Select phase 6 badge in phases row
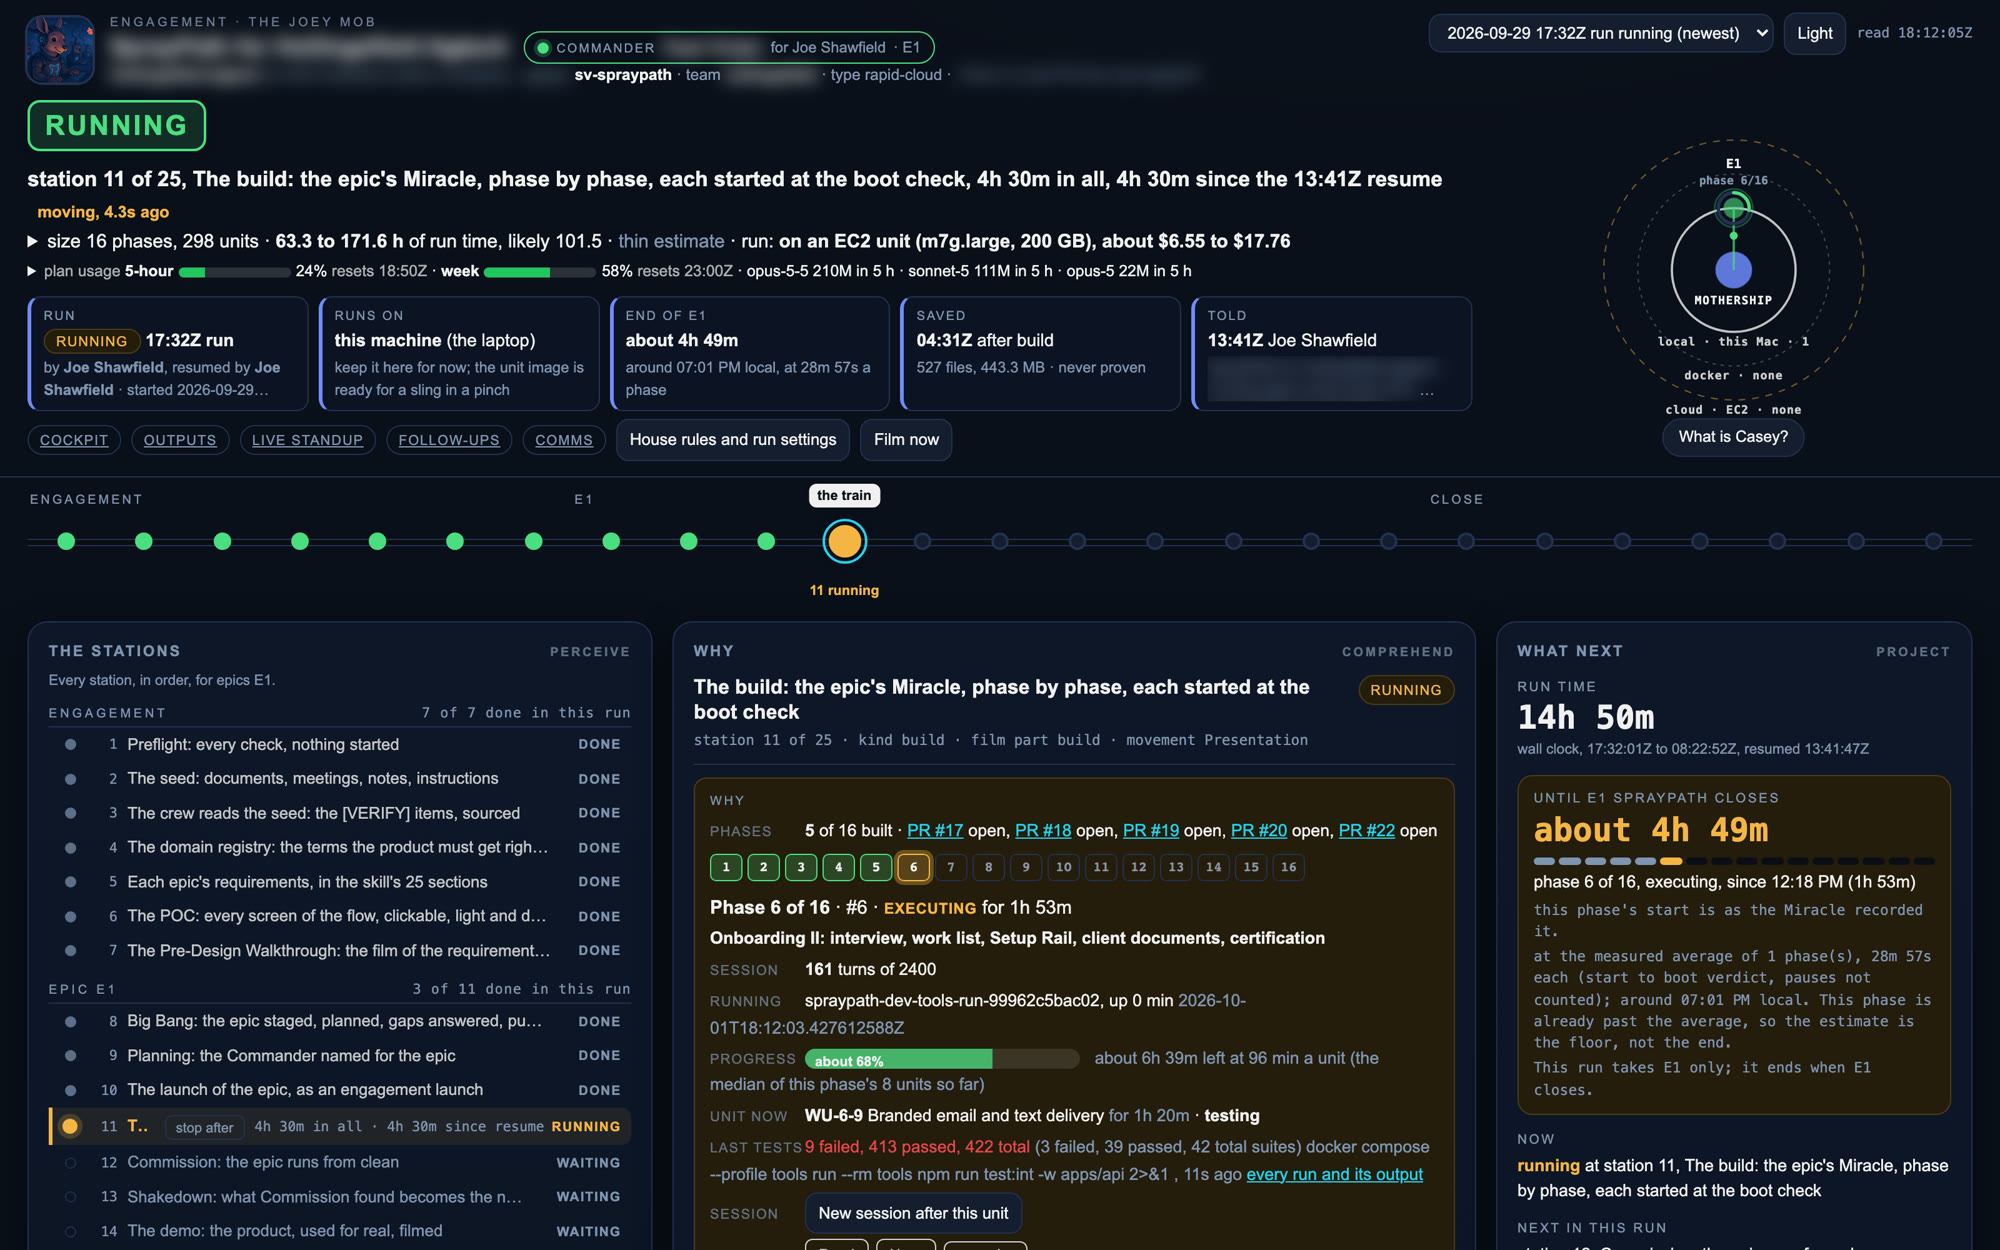Image resolution: width=2000 pixels, height=1250 pixels. pyautogui.click(x=913, y=867)
